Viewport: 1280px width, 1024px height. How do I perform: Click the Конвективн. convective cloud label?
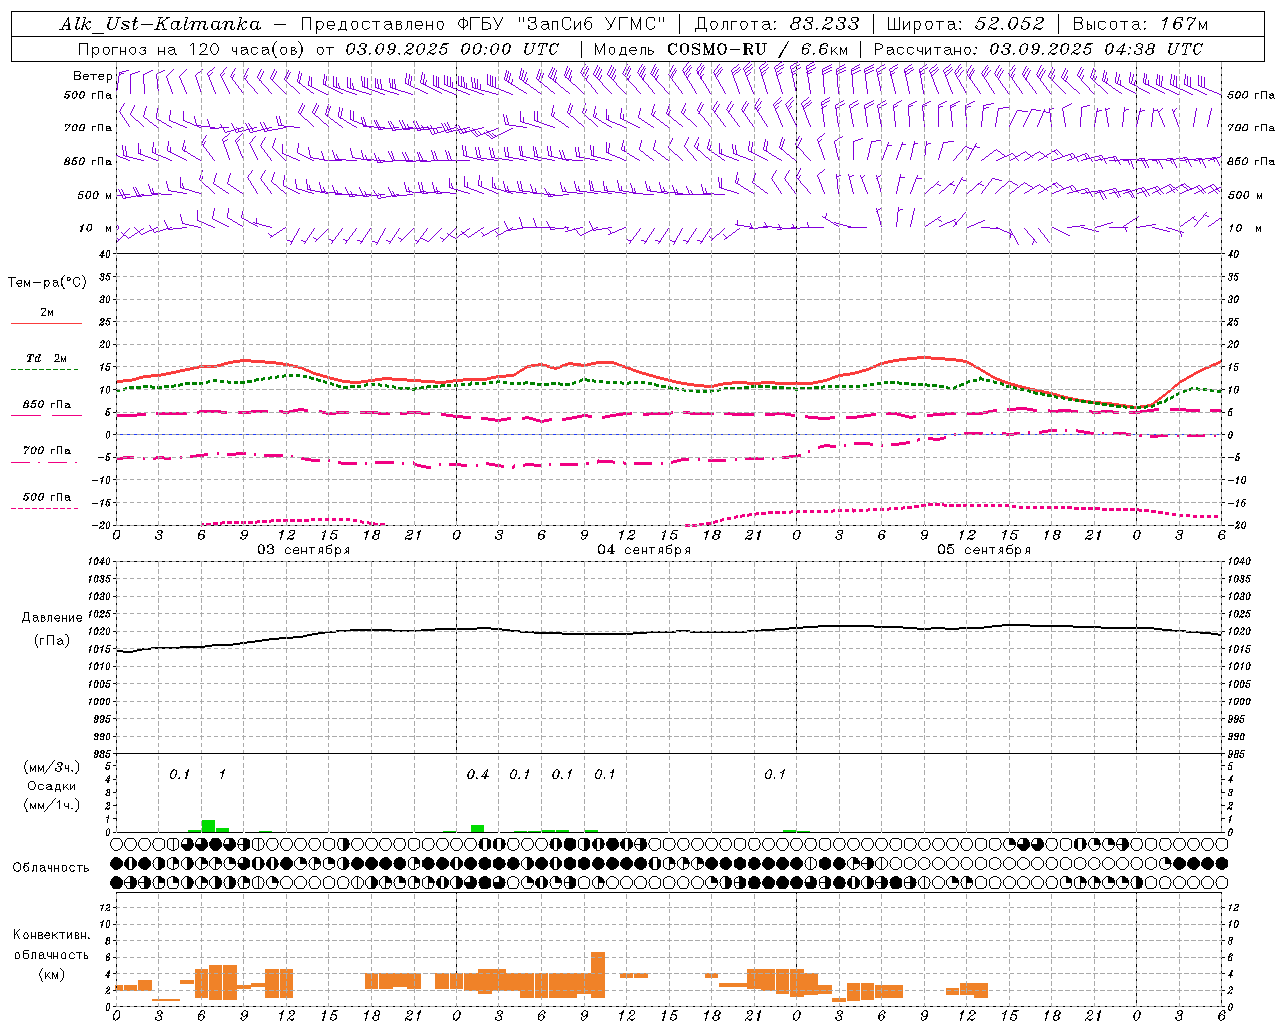click(x=52, y=935)
